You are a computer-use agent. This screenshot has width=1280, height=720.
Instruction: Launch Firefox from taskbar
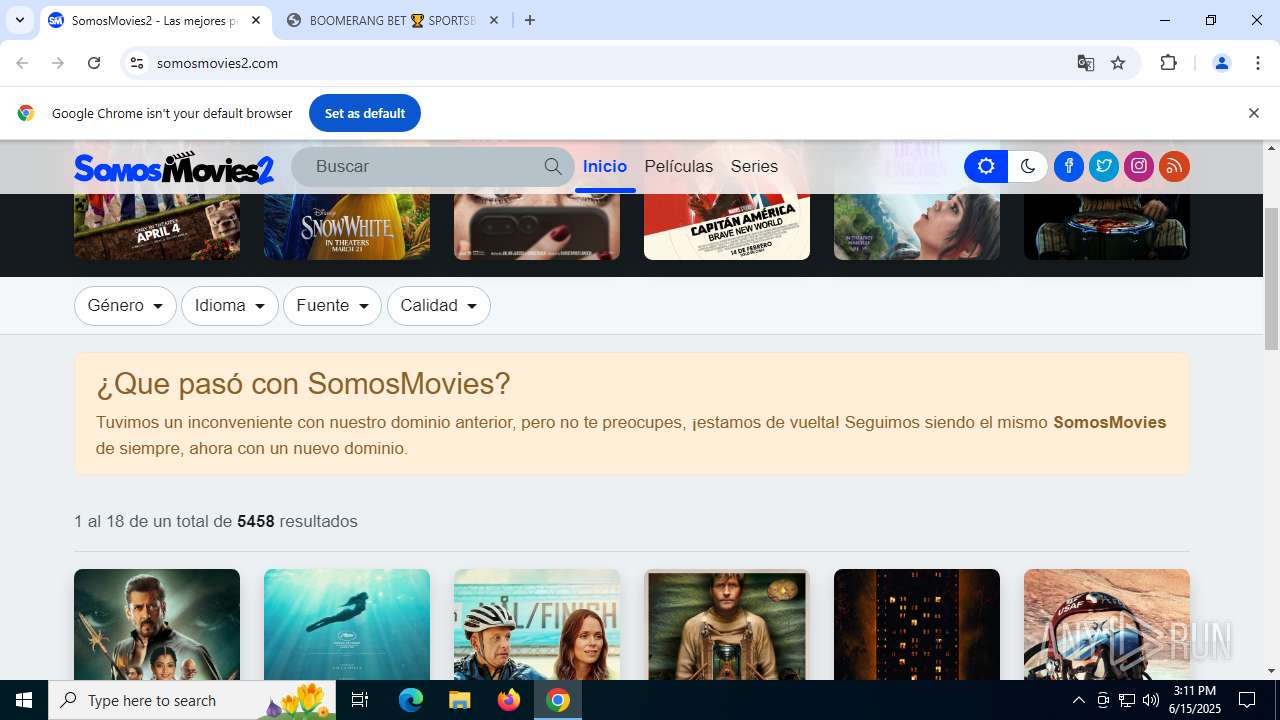pyautogui.click(x=509, y=700)
